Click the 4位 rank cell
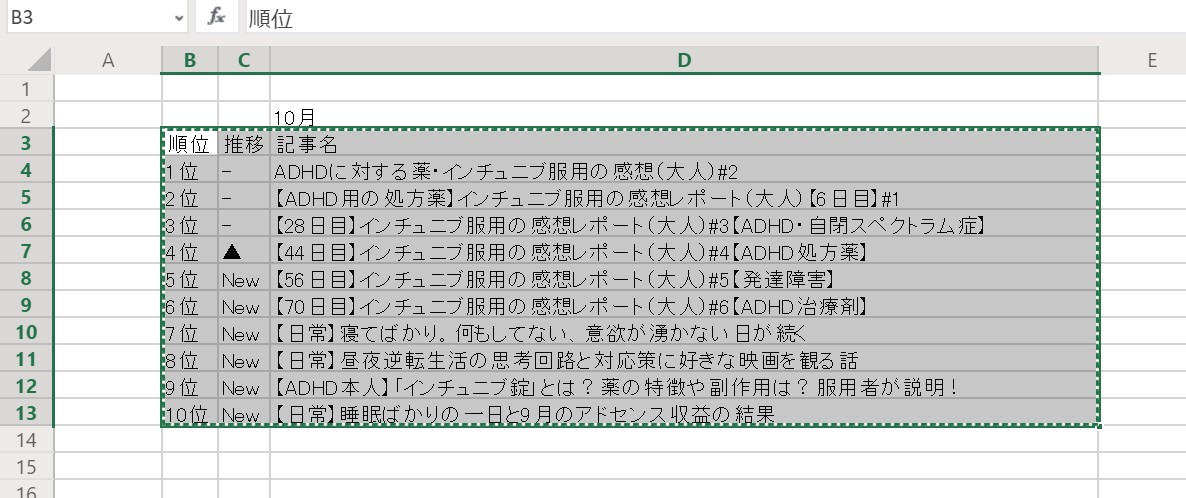This screenshot has width=1186, height=498. tap(190, 251)
